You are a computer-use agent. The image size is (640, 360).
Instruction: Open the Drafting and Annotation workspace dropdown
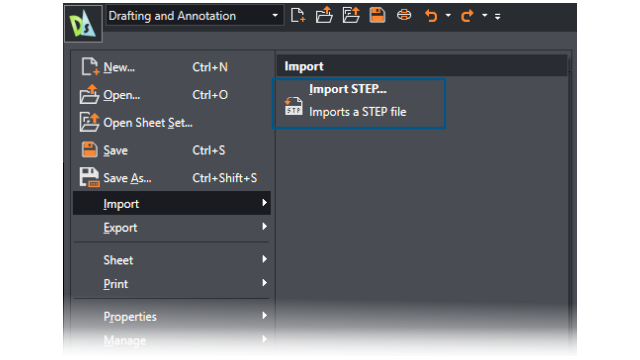pyautogui.click(x=195, y=16)
